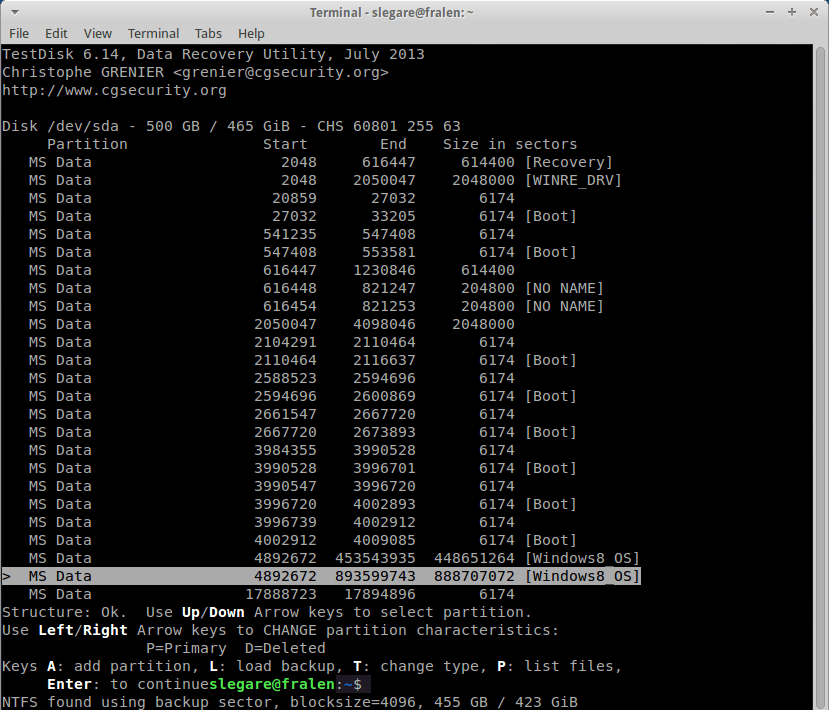
Task: Click the Disk /dev/sda header line
Action: click(230, 126)
